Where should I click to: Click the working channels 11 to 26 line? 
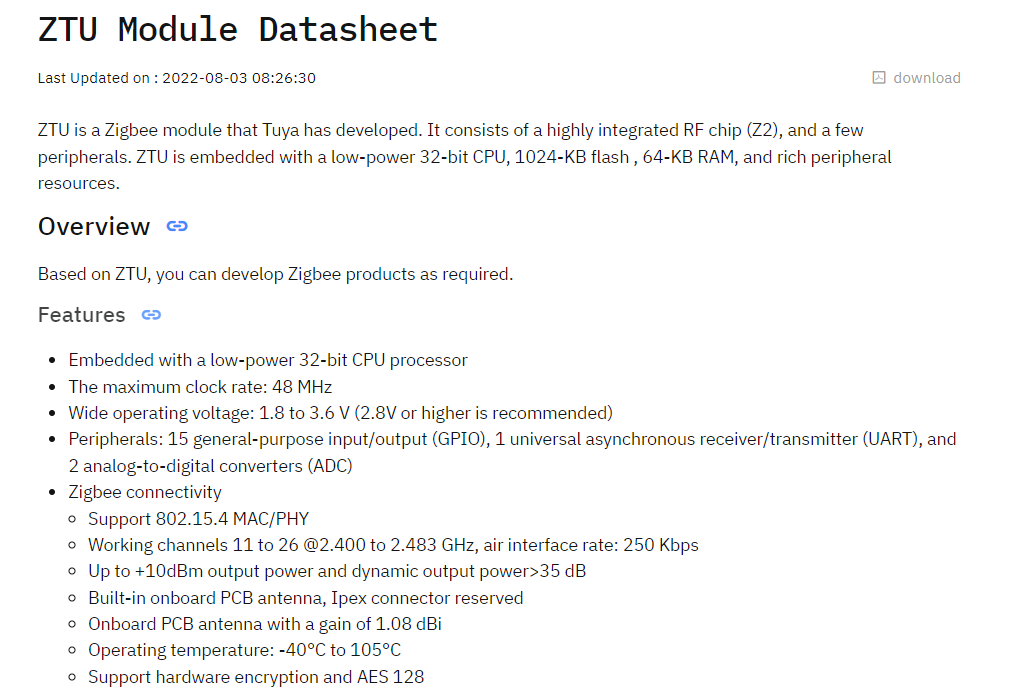click(x=393, y=545)
